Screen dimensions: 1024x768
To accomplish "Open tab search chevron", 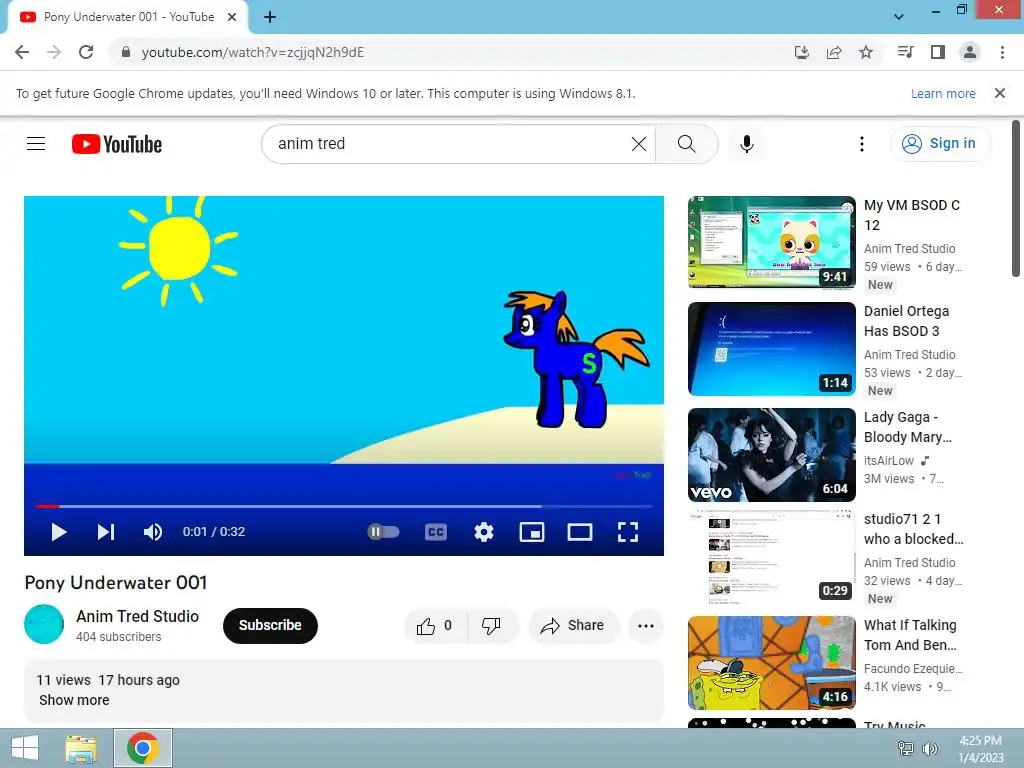I will pyautogui.click(x=899, y=16).
